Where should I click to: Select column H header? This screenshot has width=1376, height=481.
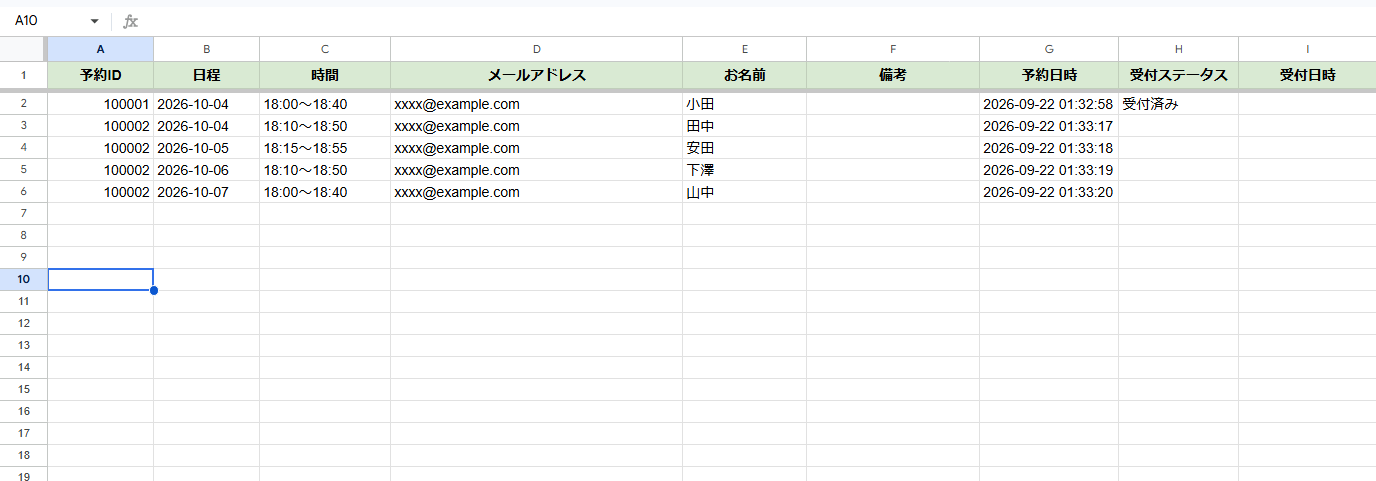[1178, 49]
